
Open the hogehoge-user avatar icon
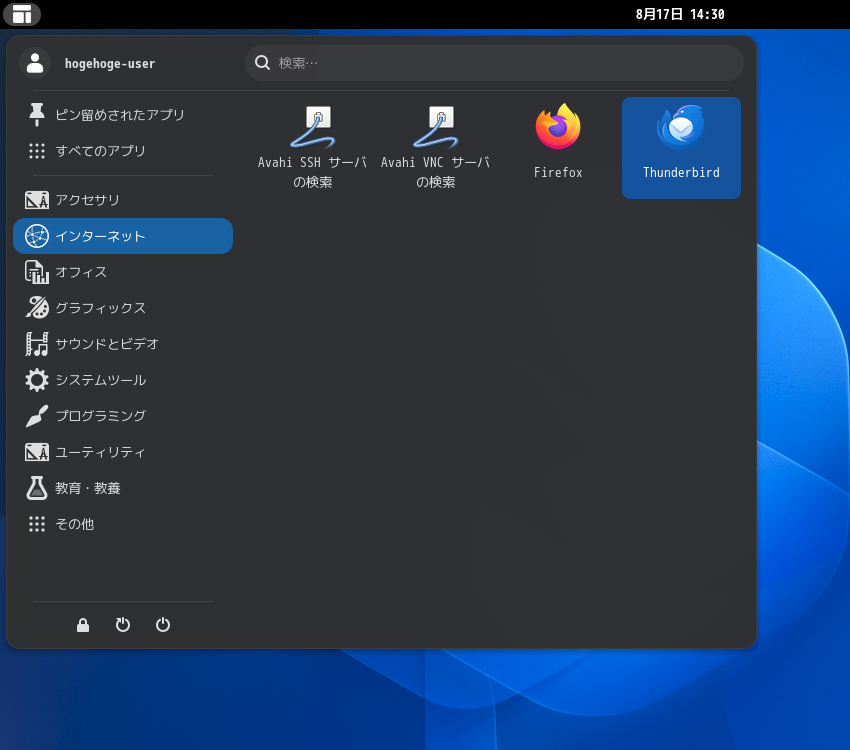[35, 63]
